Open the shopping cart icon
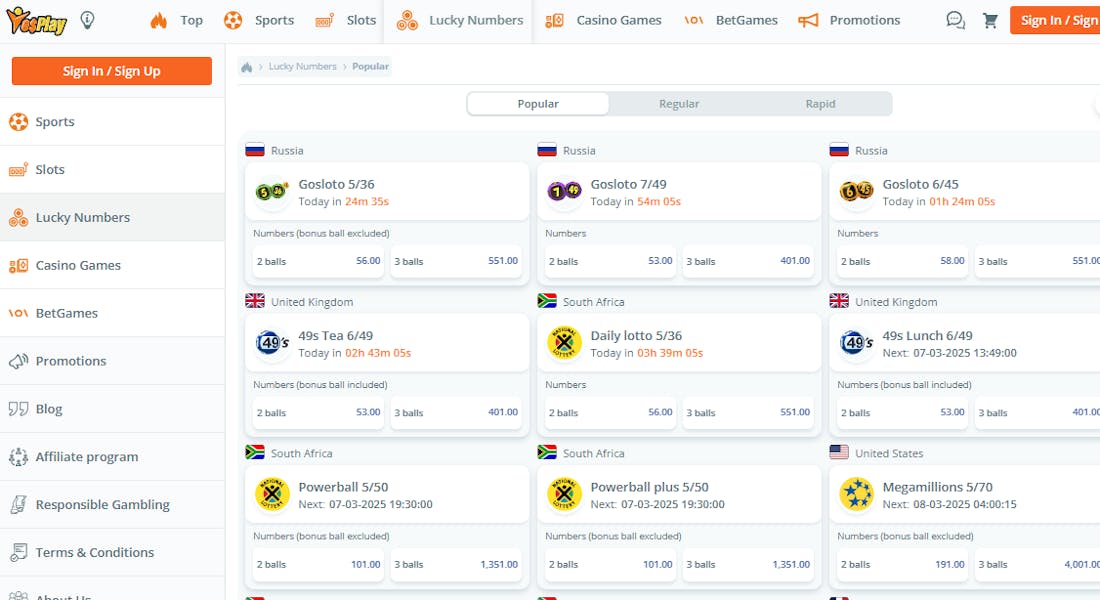This screenshot has height=600, width=1100. pos(990,20)
